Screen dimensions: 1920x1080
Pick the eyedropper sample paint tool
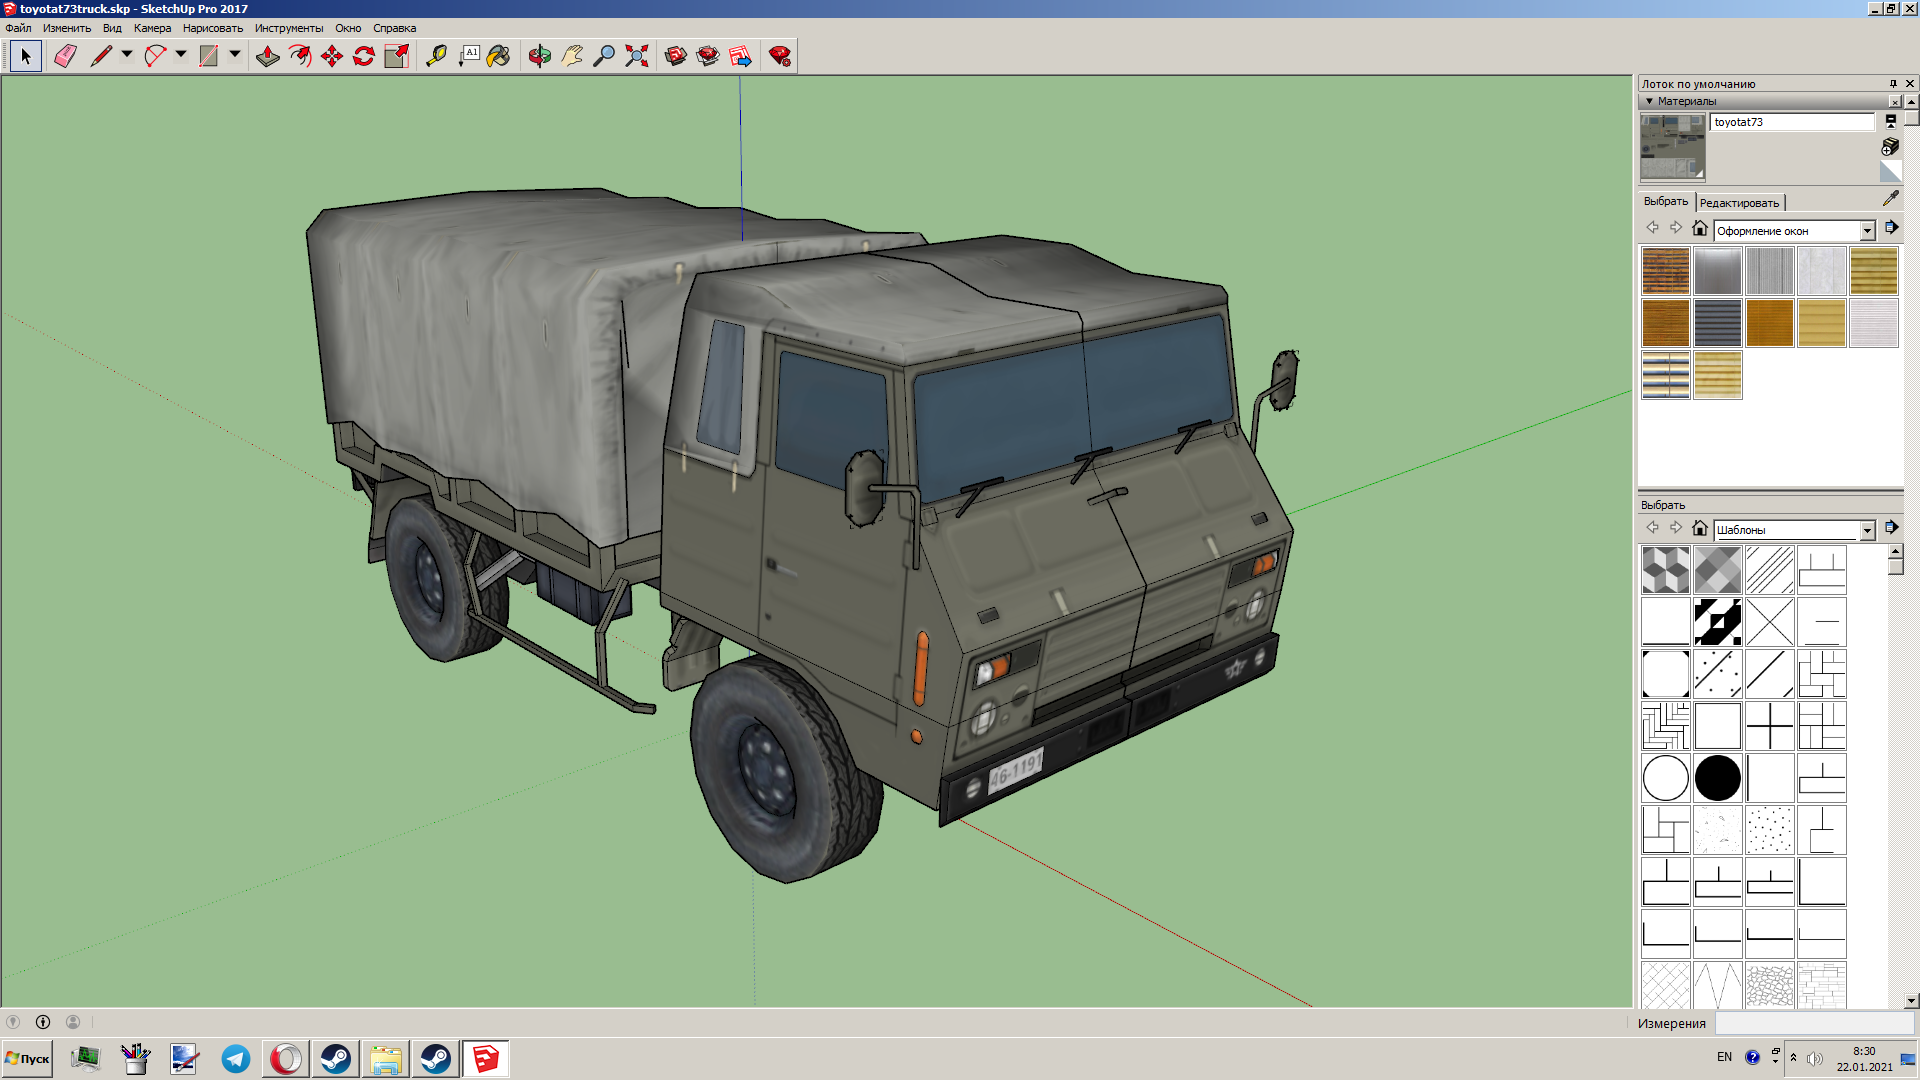(1890, 199)
